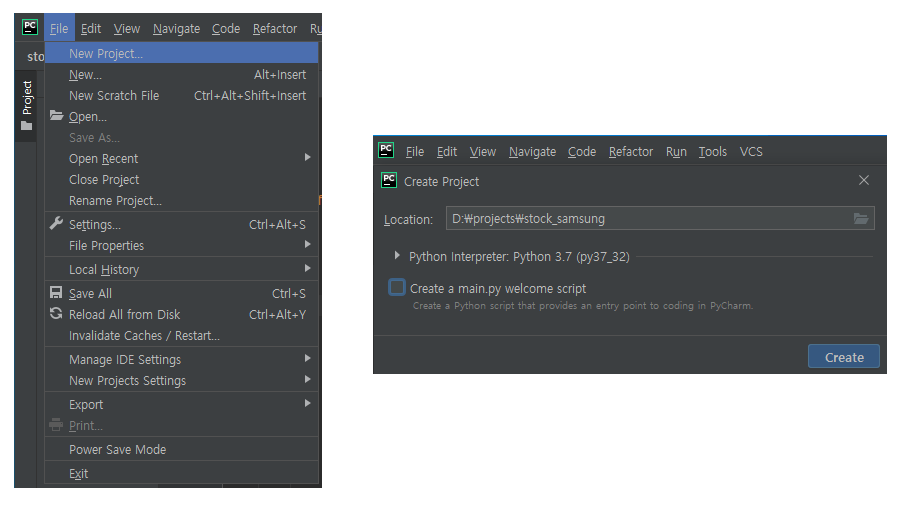
Task: Open the Navigate menu in right window
Action: (x=532, y=152)
